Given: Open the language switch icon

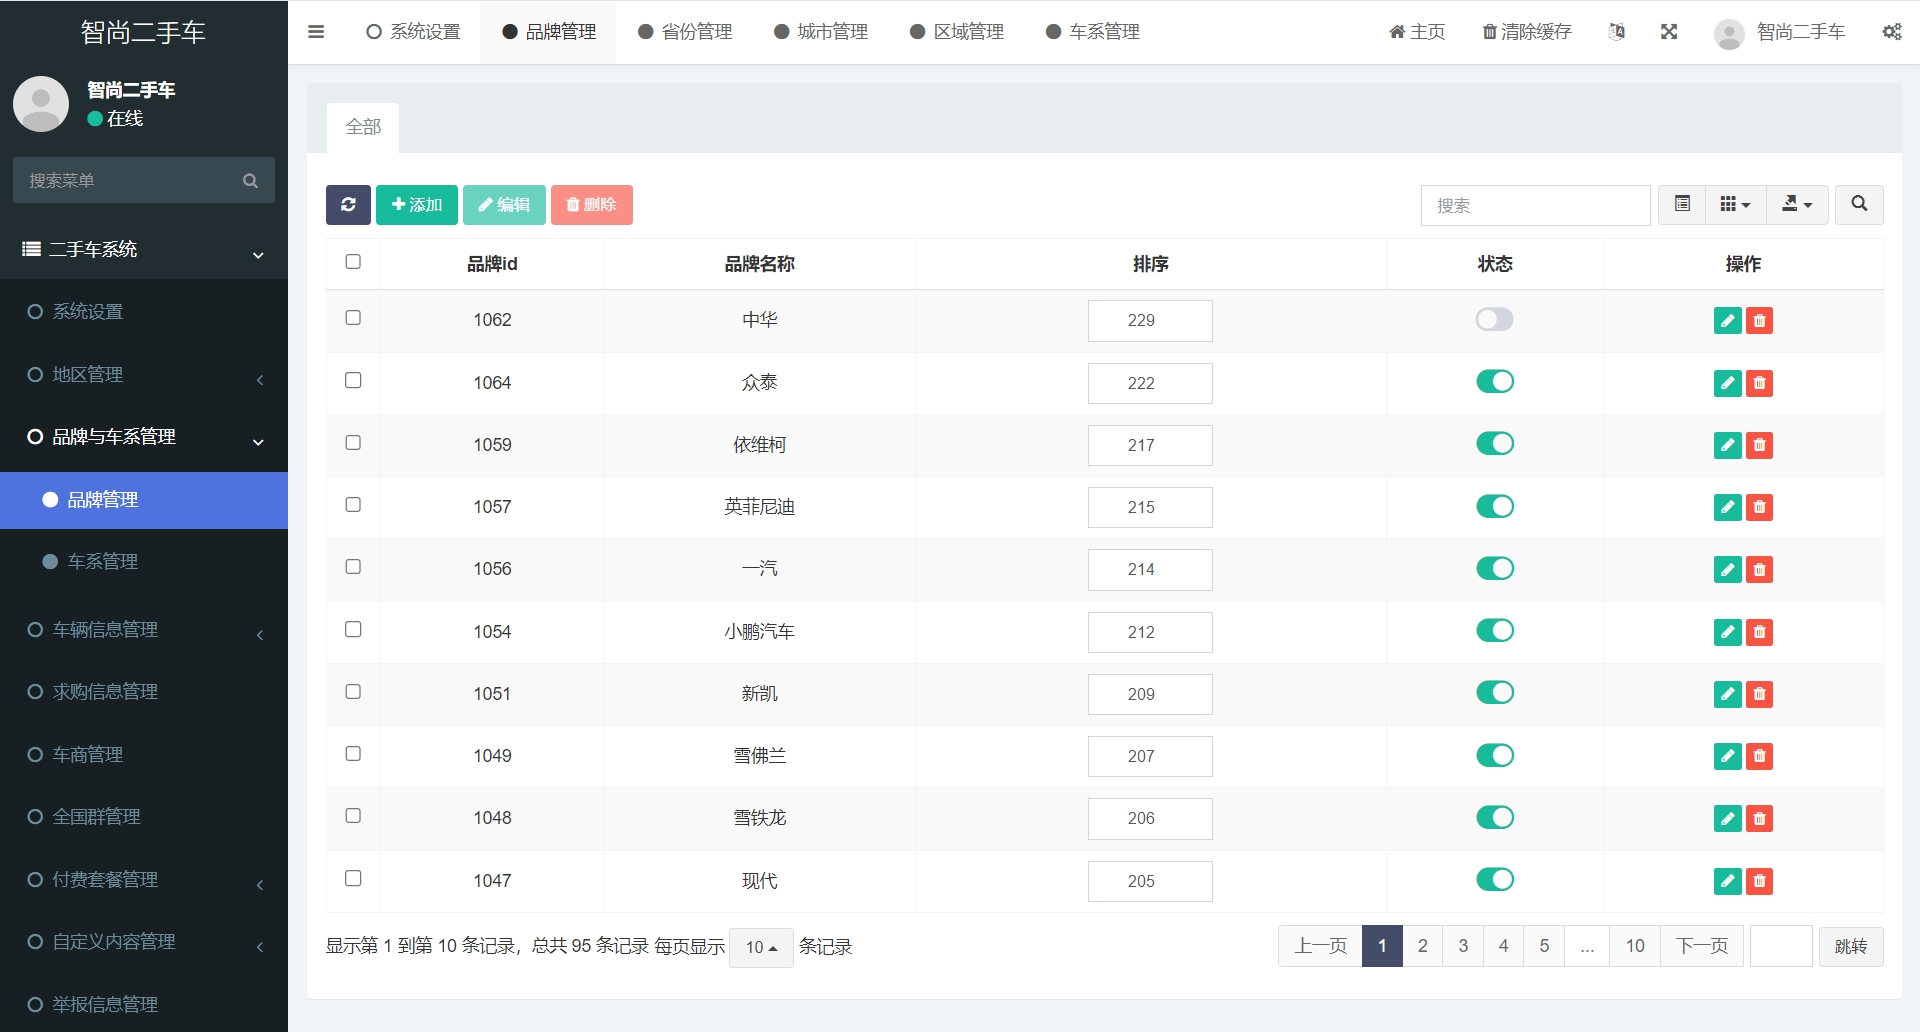Looking at the screenshot, I should click(x=1616, y=32).
